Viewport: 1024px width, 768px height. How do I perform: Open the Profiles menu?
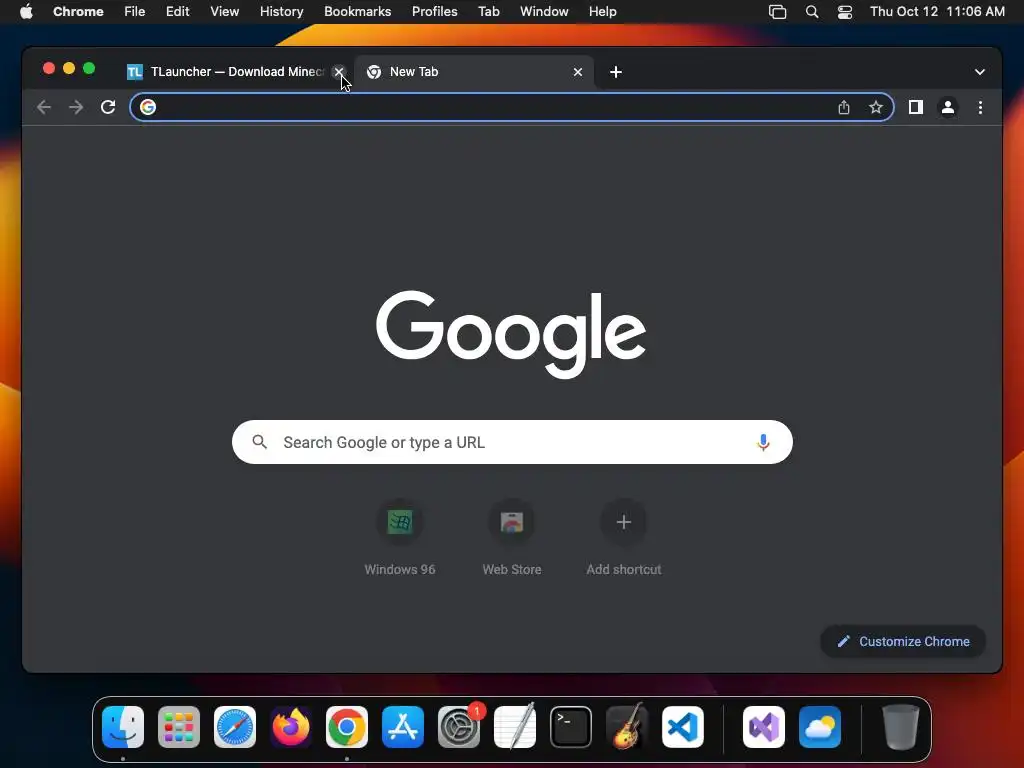coord(434,12)
